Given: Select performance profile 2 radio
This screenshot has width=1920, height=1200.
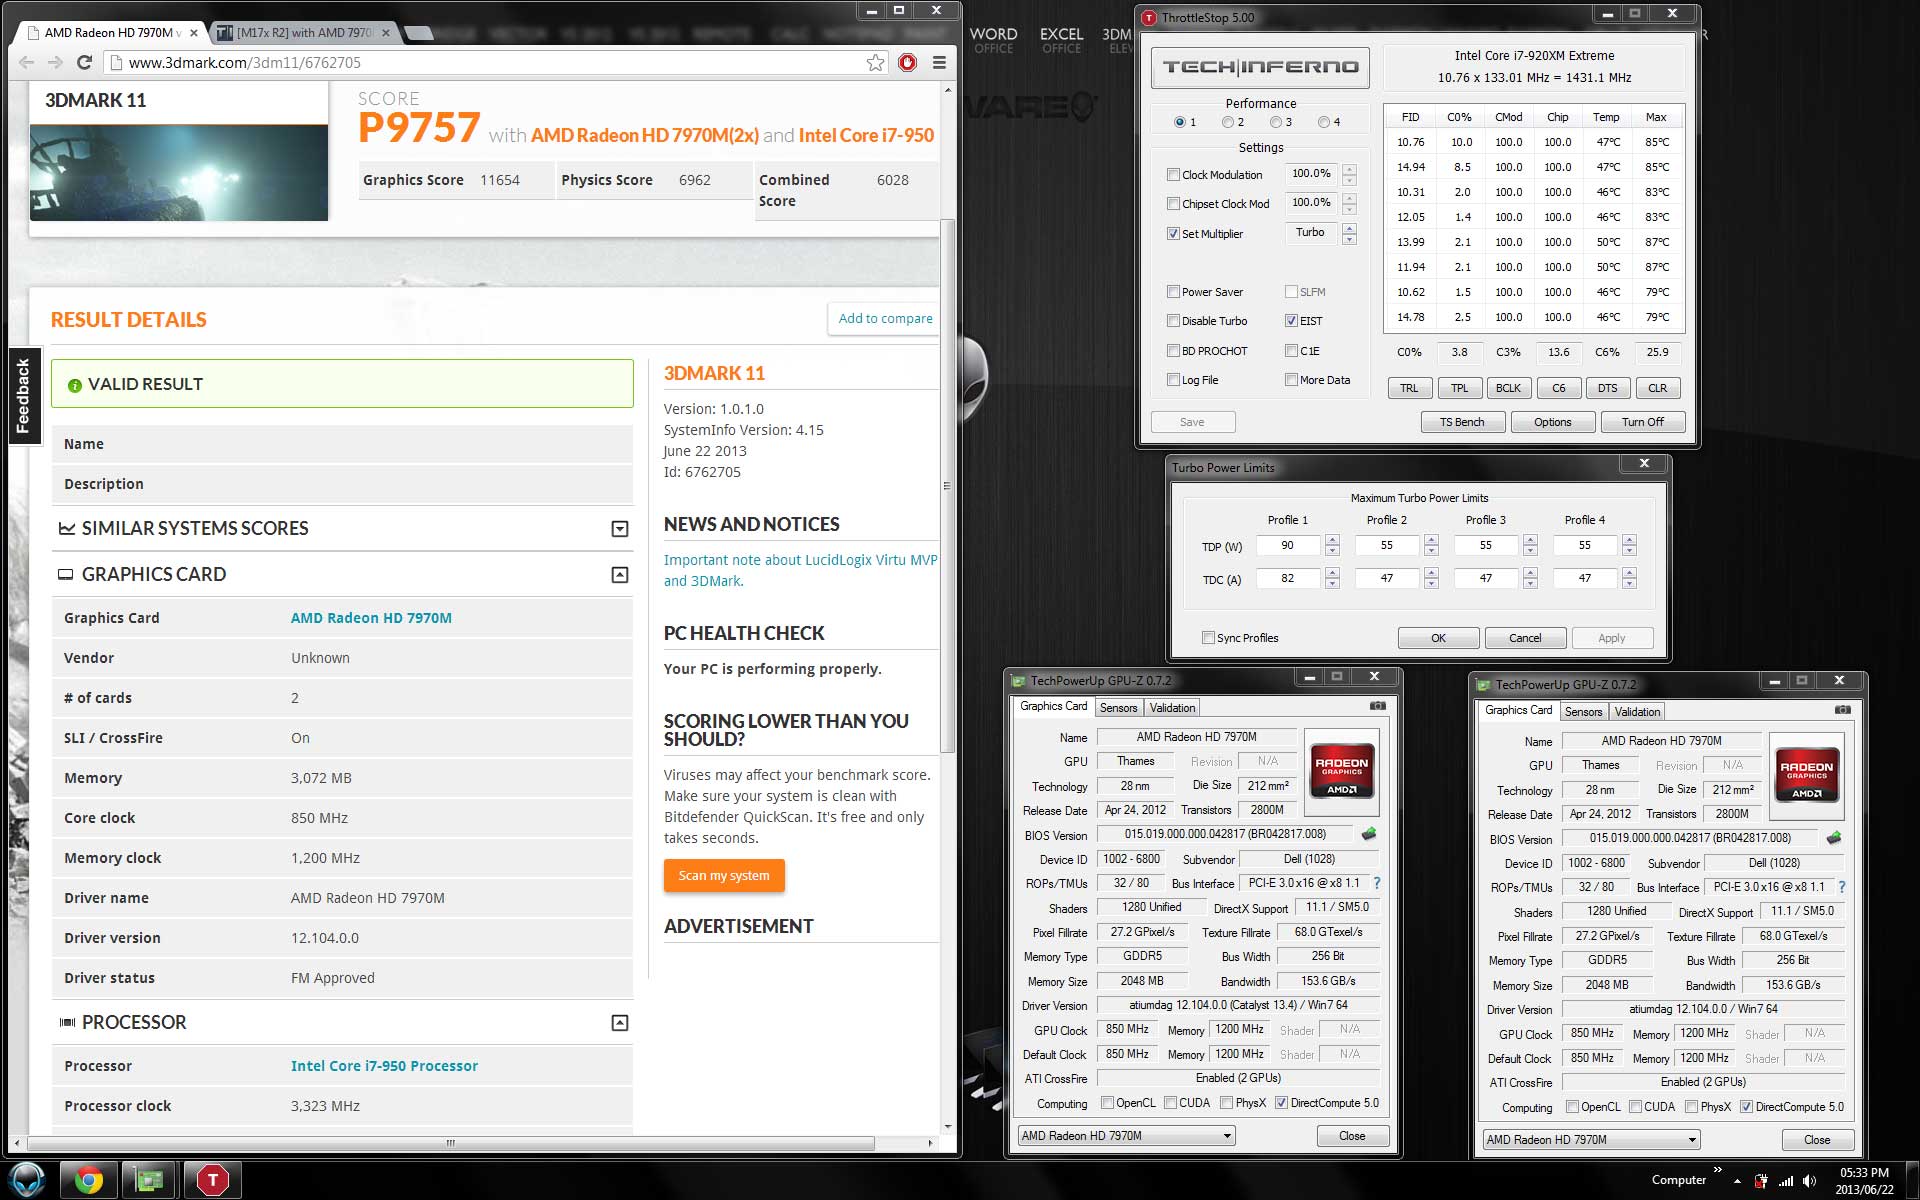Looking at the screenshot, I should pos(1227,122).
